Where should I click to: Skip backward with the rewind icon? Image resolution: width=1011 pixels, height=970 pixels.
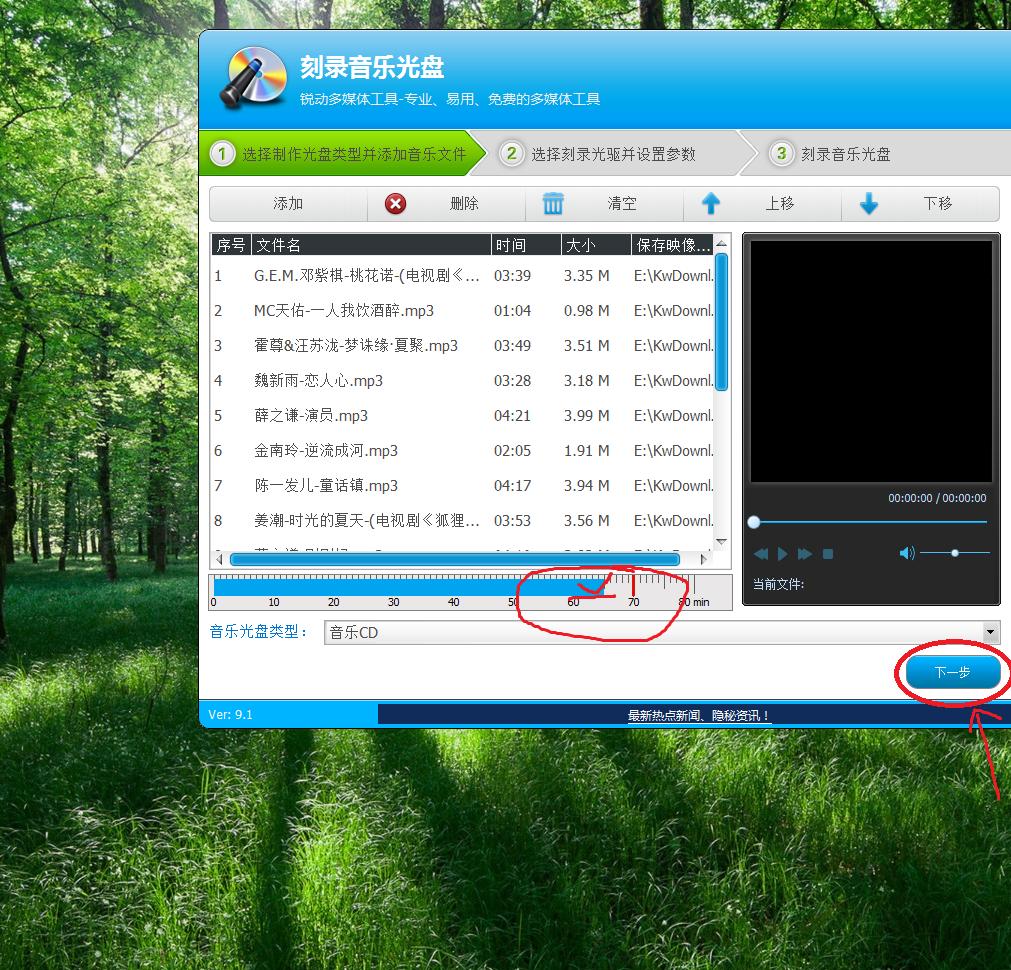[761, 553]
